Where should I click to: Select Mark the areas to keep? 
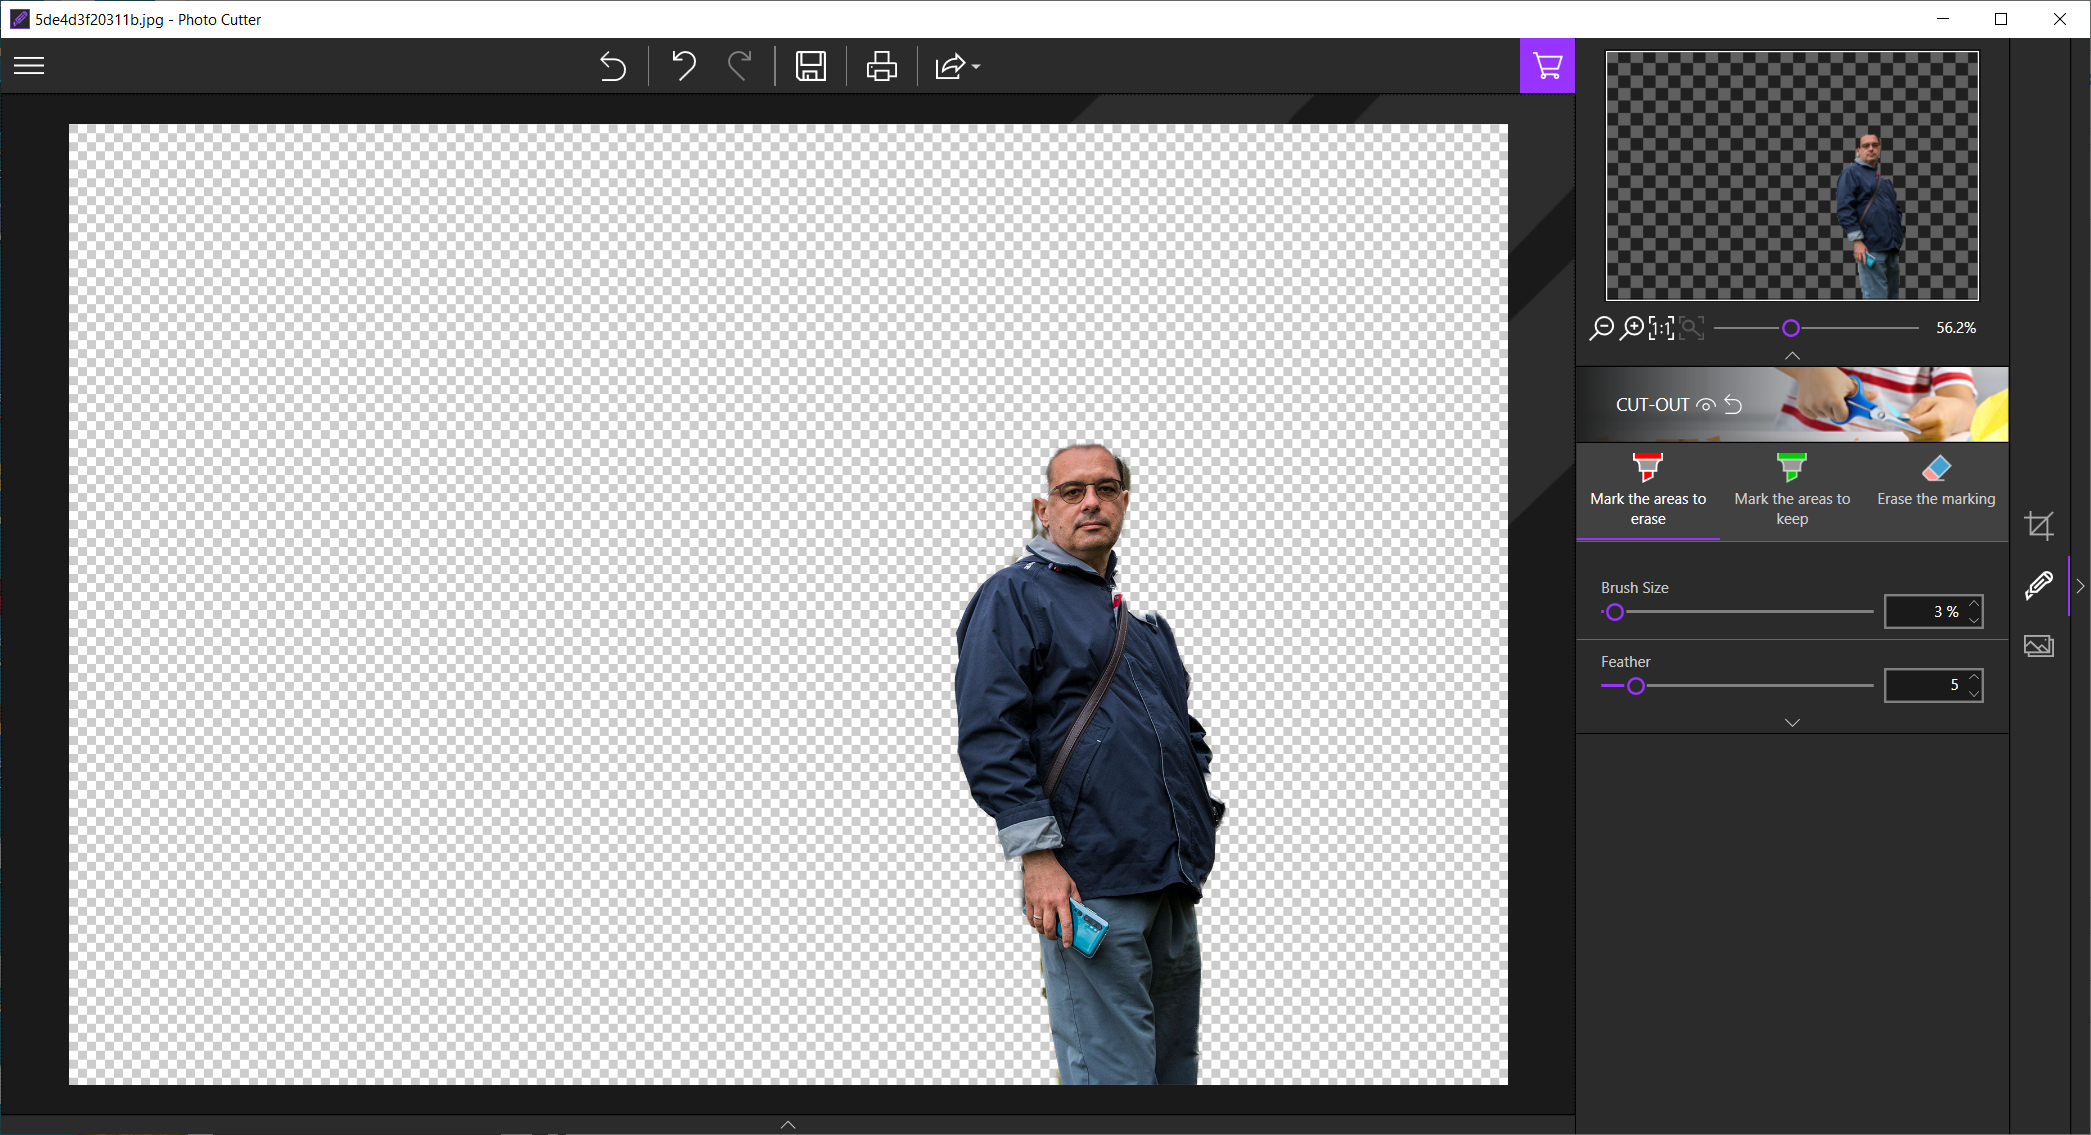[1792, 490]
